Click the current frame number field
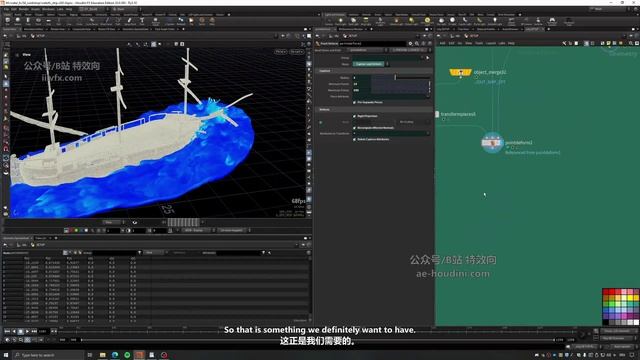 pyautogui.click(x=43, y=331)
